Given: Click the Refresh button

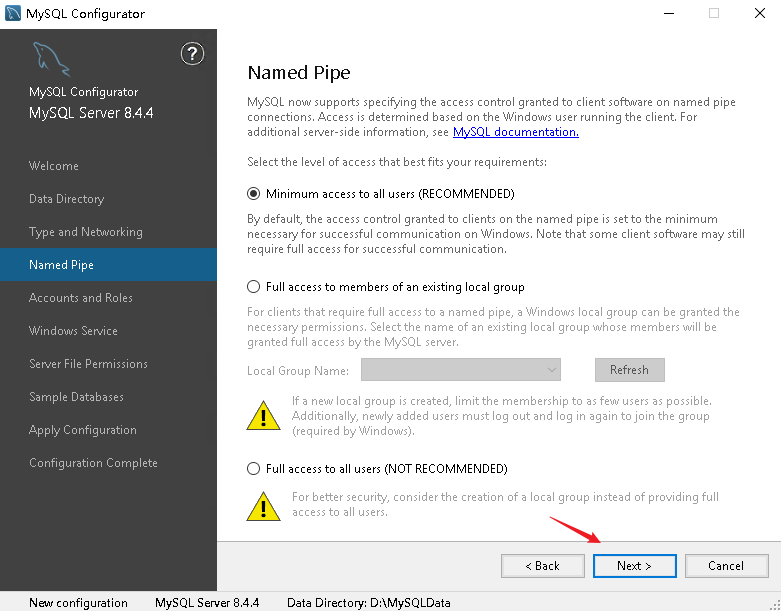Looking at the screenshot, I should [630, 370].
